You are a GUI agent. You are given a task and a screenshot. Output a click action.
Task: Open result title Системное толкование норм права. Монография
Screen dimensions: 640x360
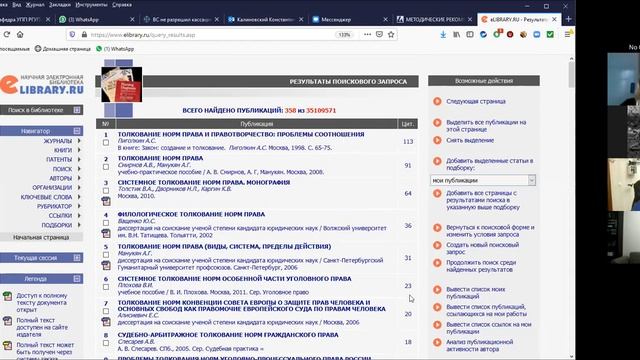click(204, 182)
